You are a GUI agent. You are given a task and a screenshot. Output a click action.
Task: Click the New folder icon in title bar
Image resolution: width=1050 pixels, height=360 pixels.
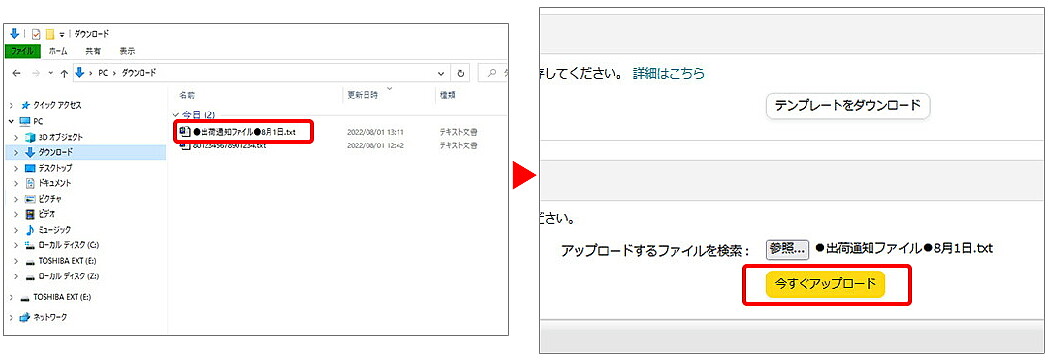point(50,34)
